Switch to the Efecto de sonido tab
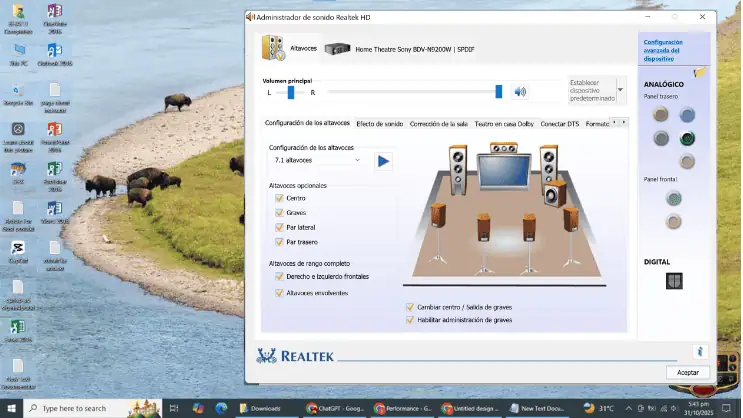Image resolution: width=743 pixels, height=418 pixels. click(x=380, y=124)
